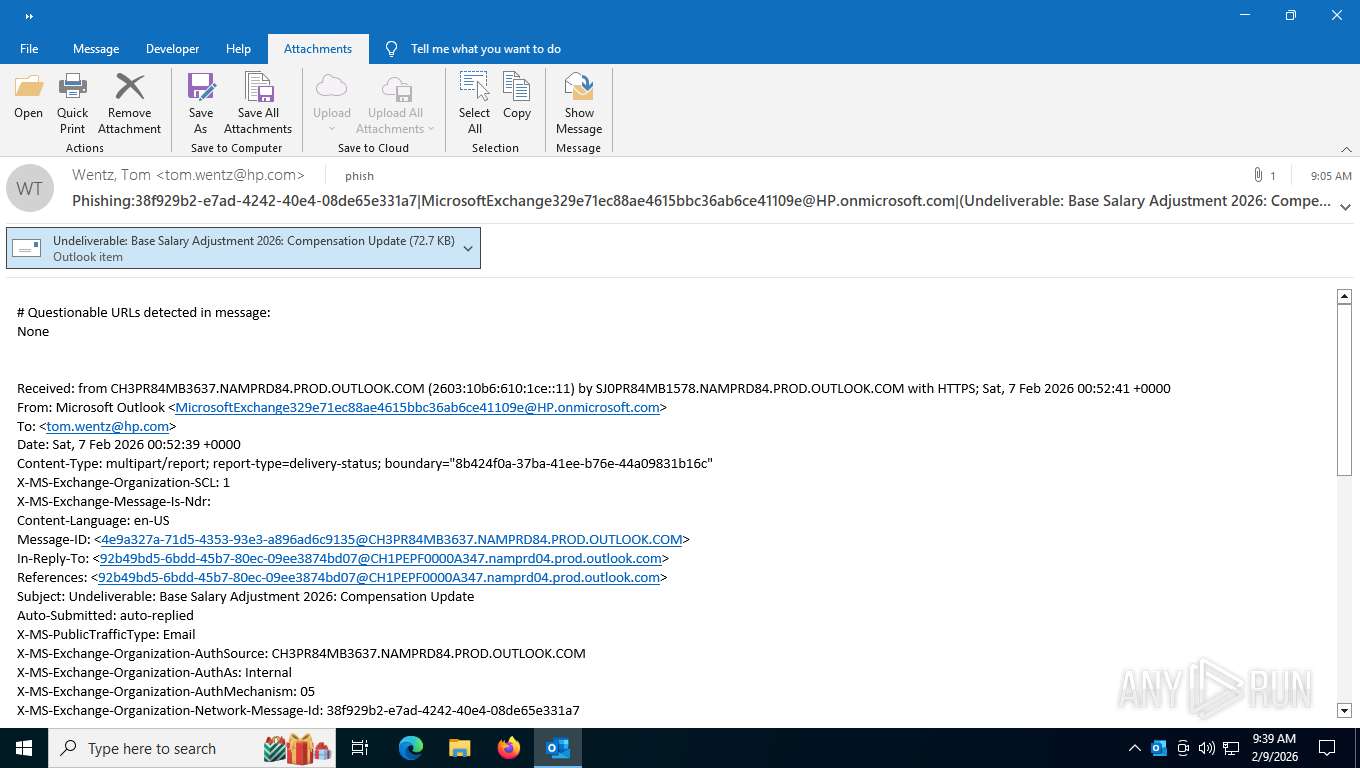Click the scrollbar down arrow
This screenshot has height=768, width=1360.
(1344, 710)
